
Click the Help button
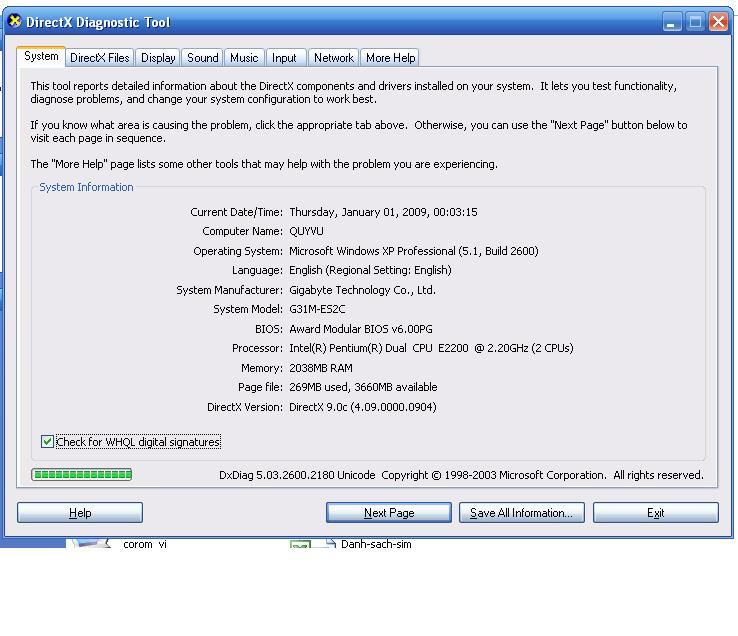(x=80, y=513)
